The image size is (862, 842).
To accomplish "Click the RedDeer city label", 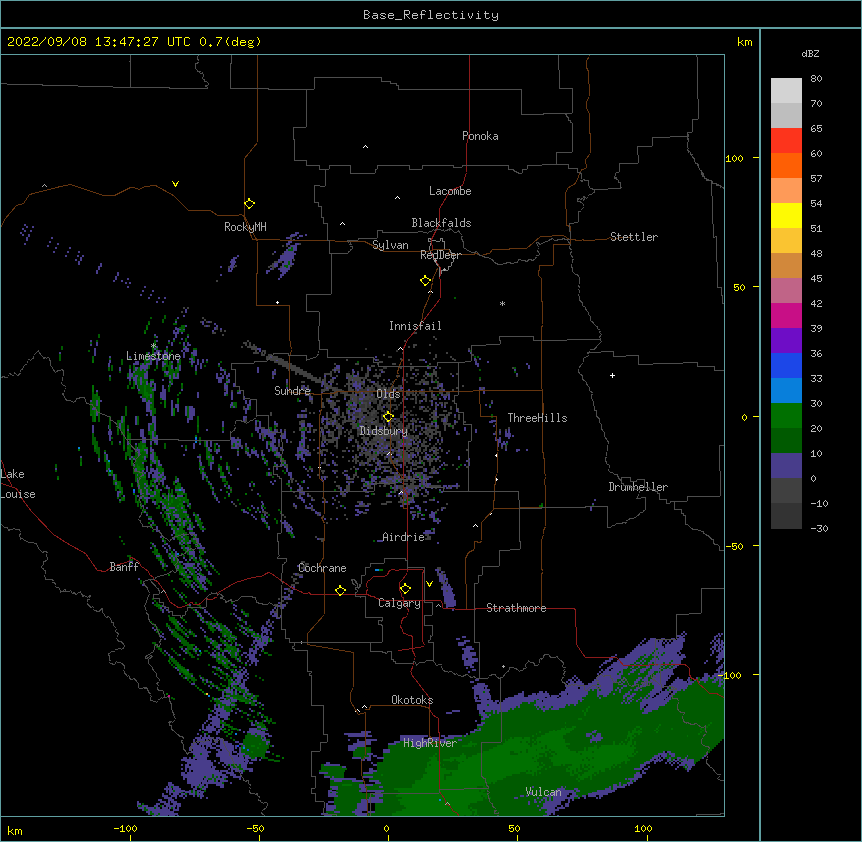I will click(440, 255).
